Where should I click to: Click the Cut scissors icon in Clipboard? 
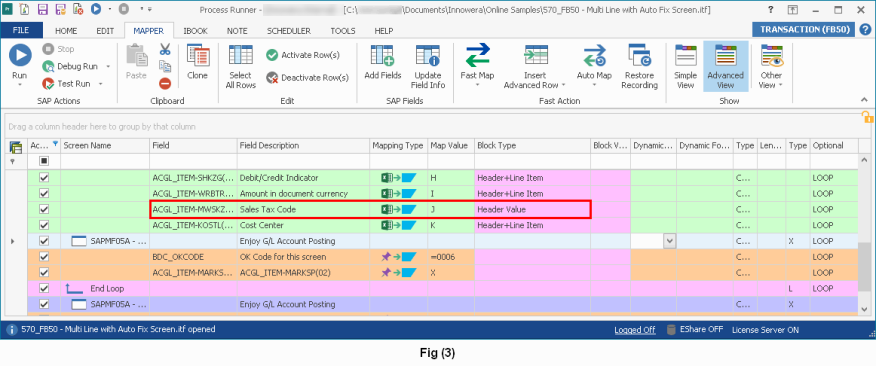(x=164, y=49)
